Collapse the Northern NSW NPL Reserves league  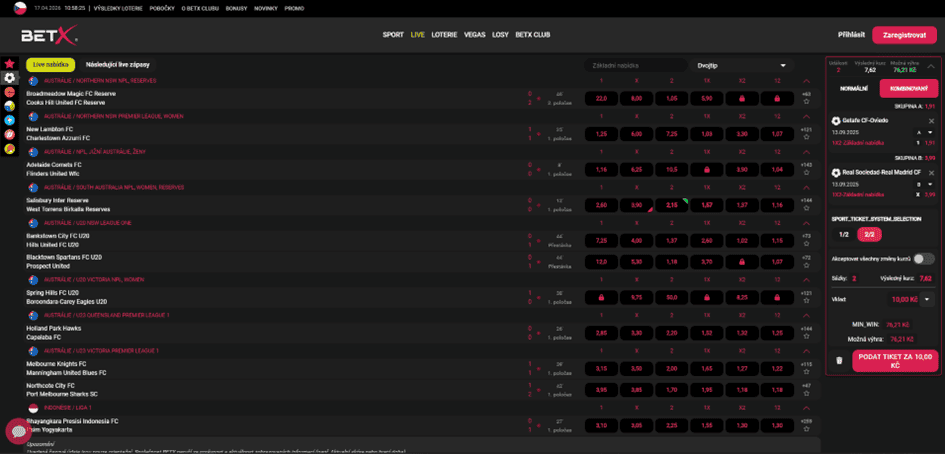tap(806, 81)
